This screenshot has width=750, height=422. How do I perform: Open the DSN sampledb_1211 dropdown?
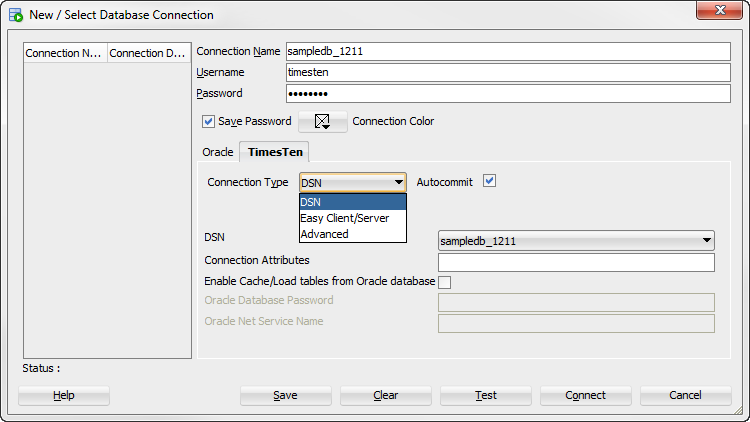[576, 241]
